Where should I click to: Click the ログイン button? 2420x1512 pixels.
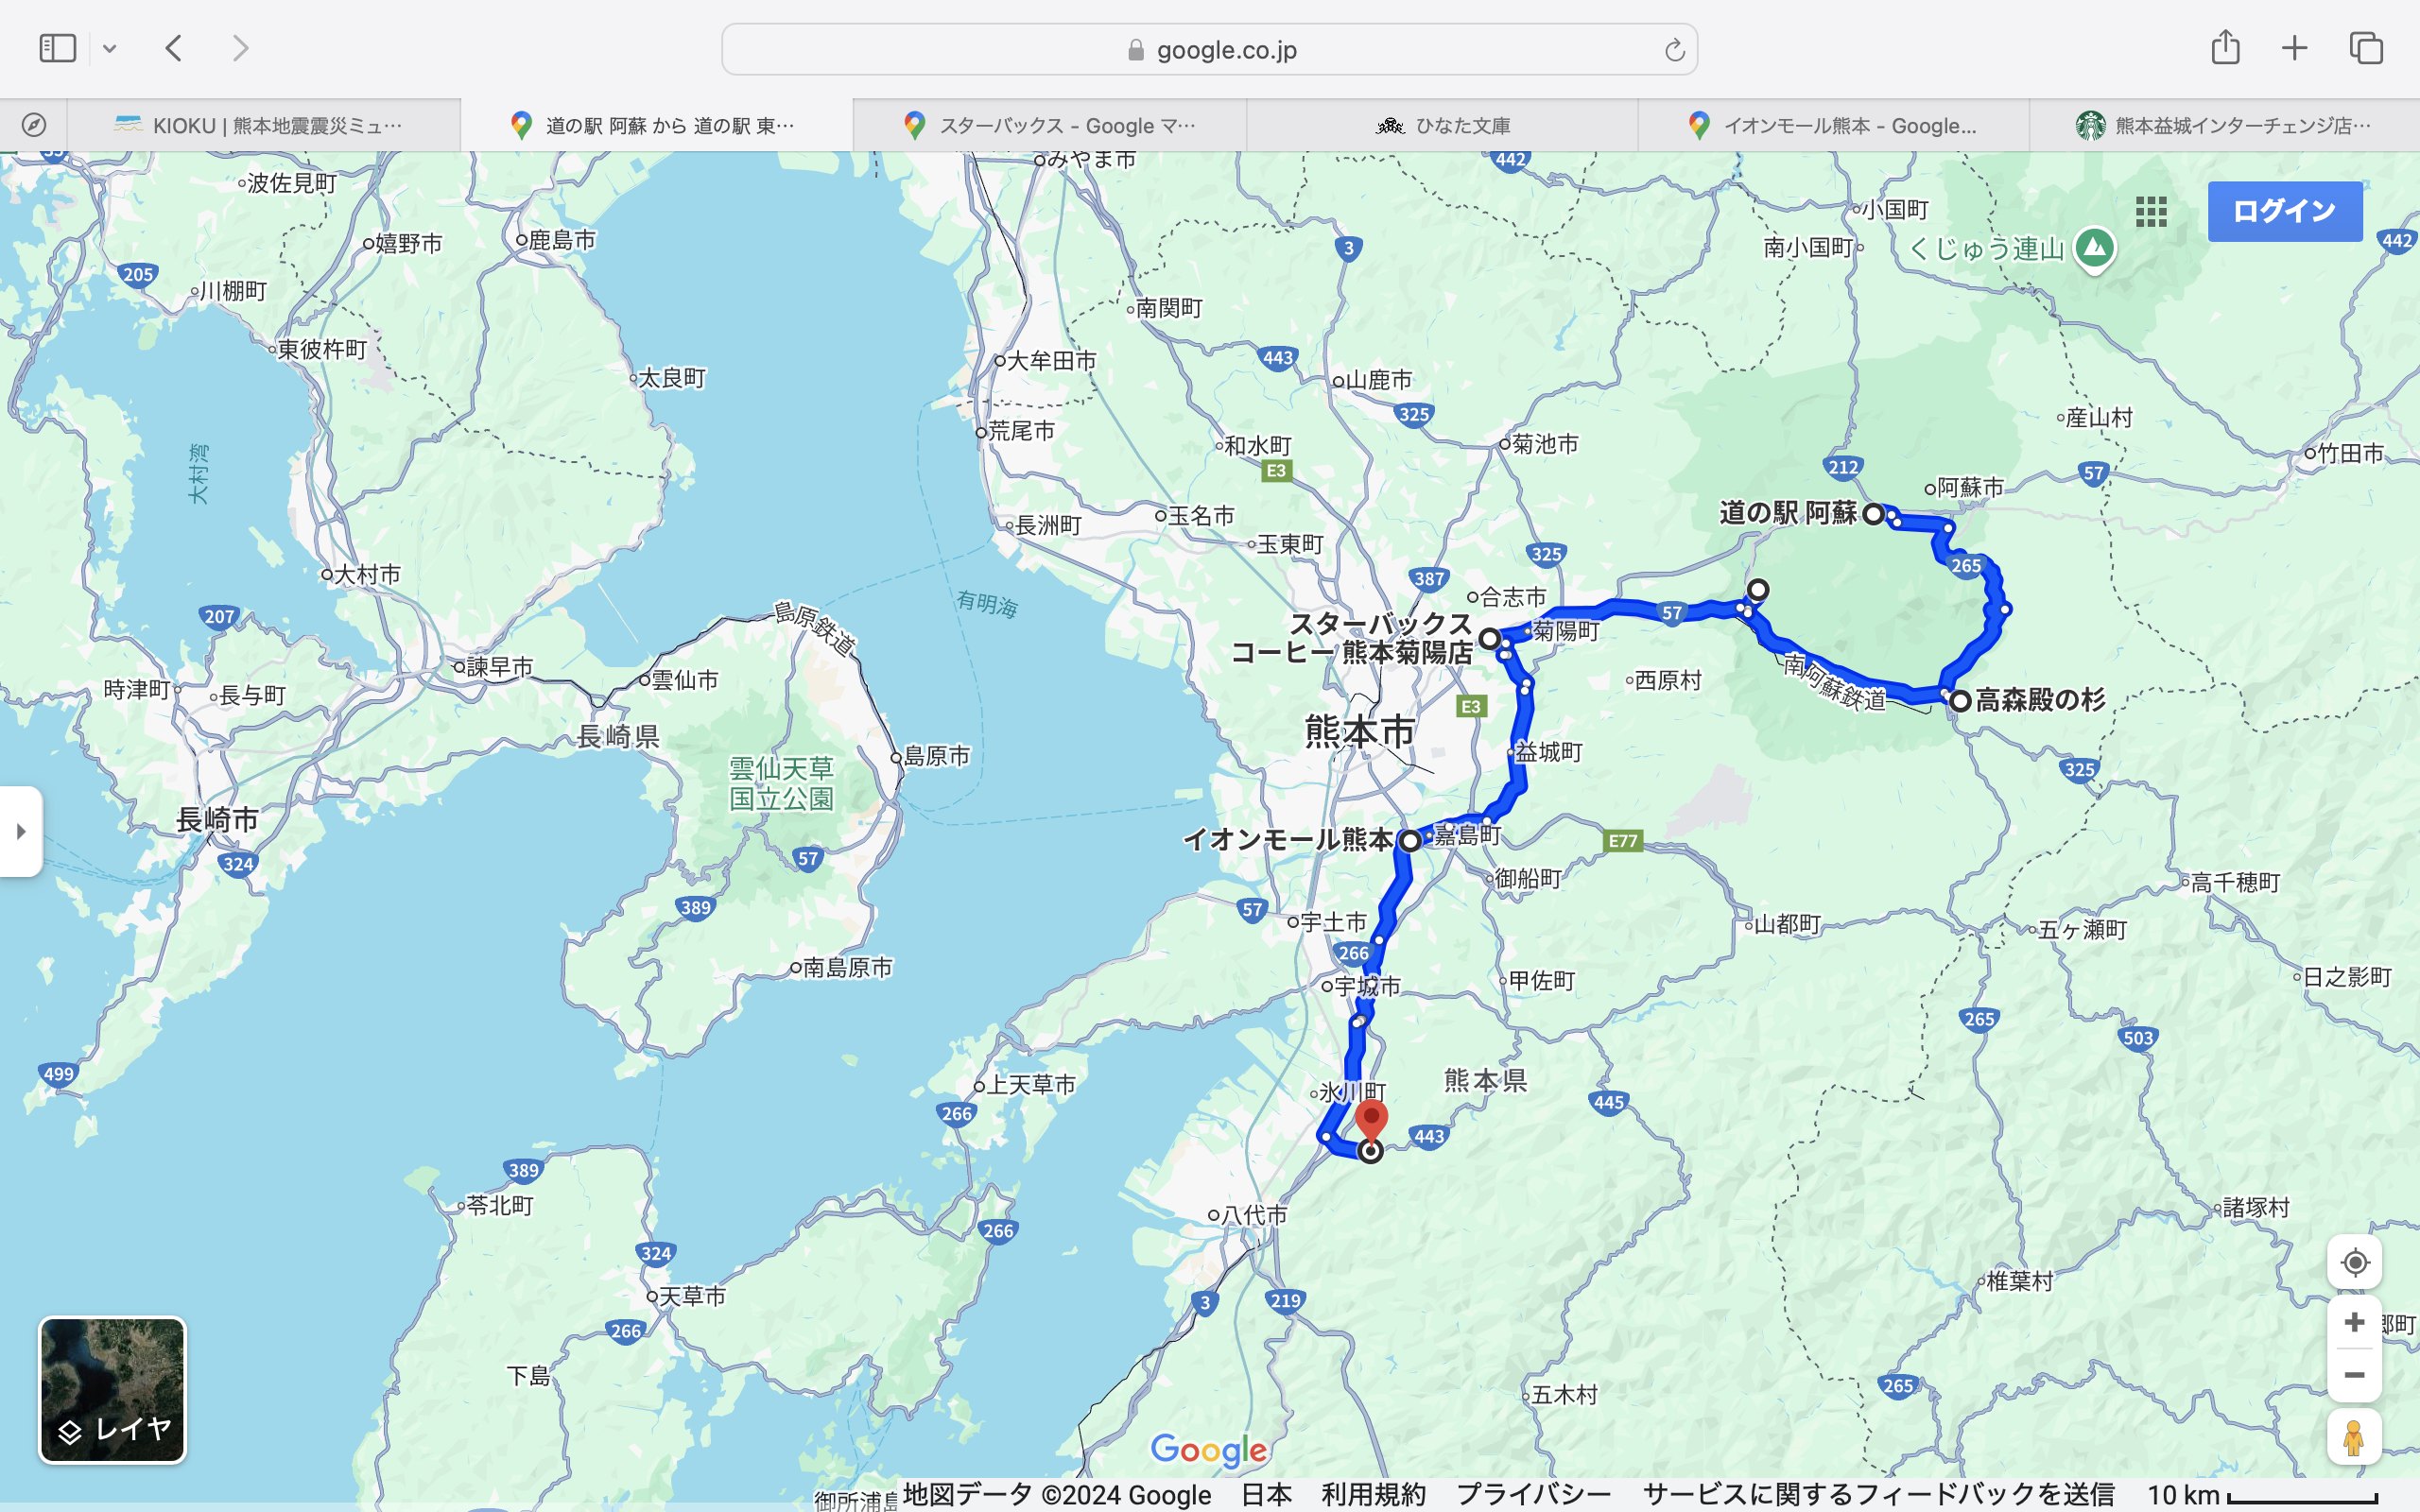click(2284, 211)
